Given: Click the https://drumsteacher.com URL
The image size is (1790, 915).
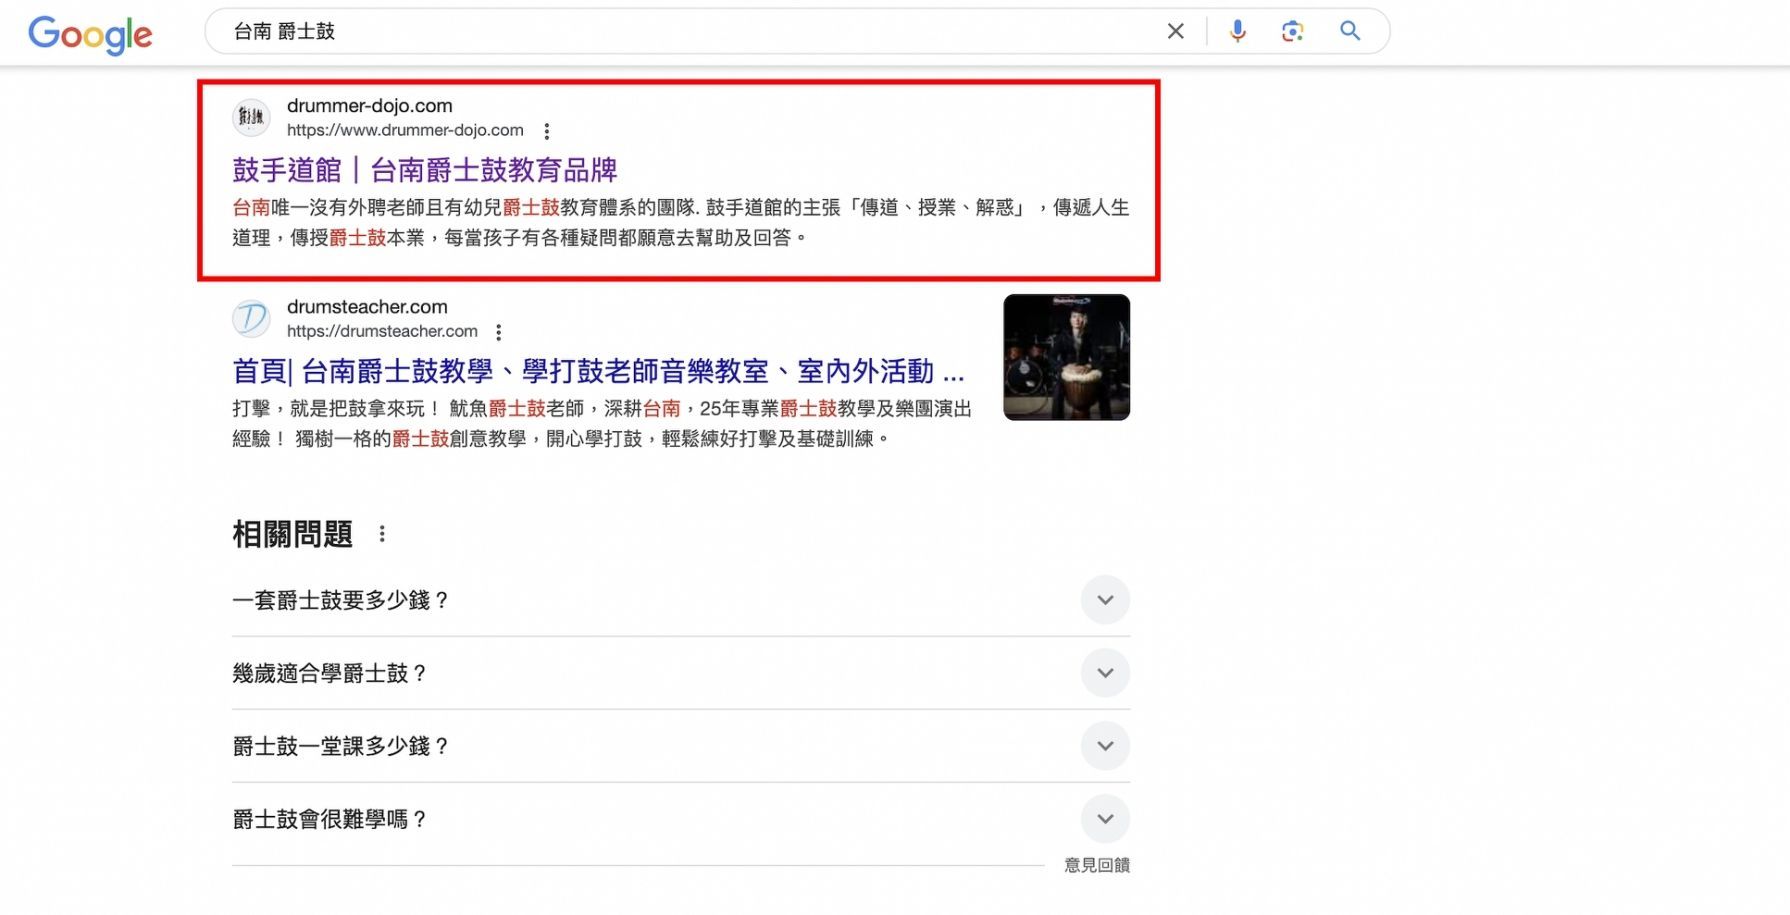Looking at the screenshot, I should [x=382, y=331].
